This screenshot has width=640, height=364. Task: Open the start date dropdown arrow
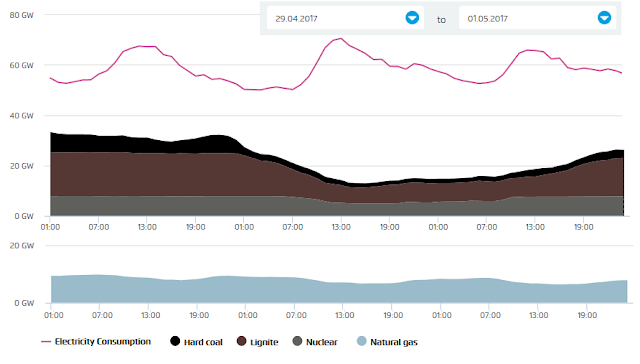point(412,18)
